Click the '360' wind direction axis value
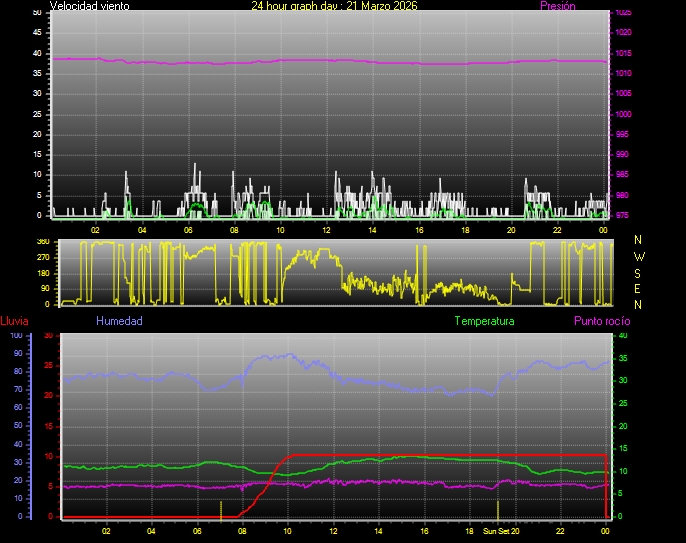The width and height of the screenshot is (686, 543). point(42,242)
